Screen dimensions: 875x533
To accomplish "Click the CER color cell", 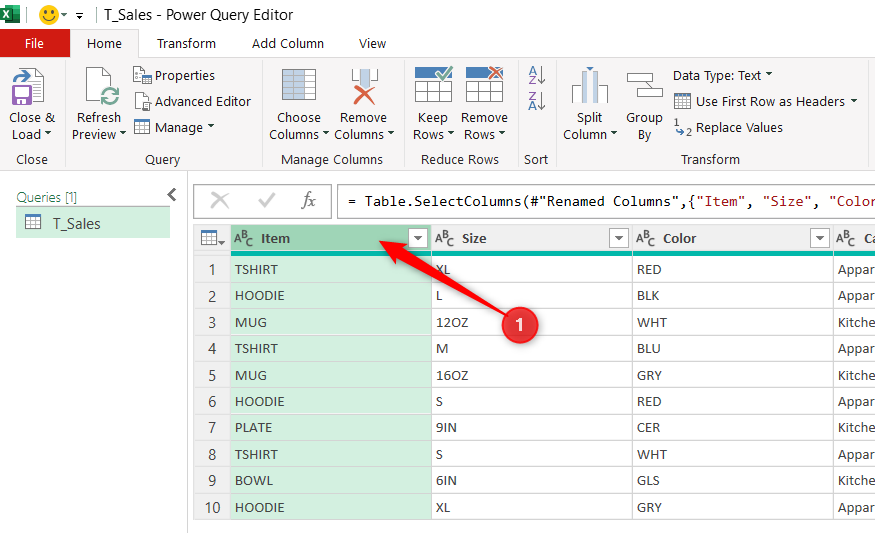I will coord(733,428).
